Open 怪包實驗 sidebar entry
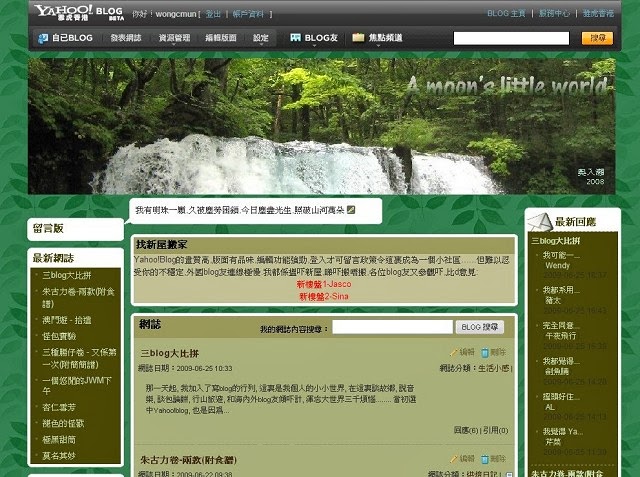 coord(59,336)
